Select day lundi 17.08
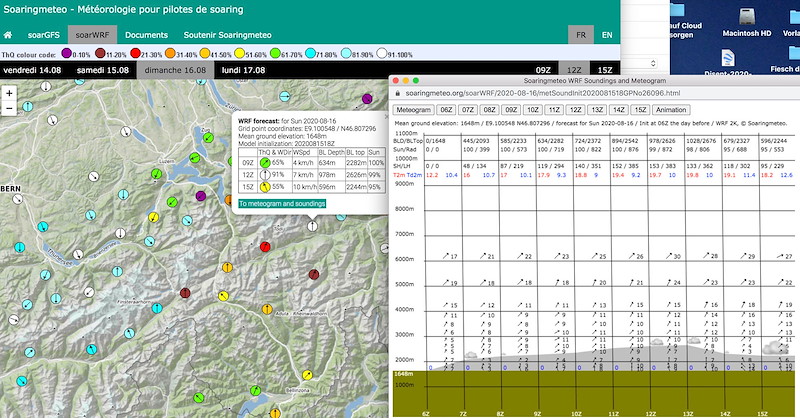 (243, 70)
